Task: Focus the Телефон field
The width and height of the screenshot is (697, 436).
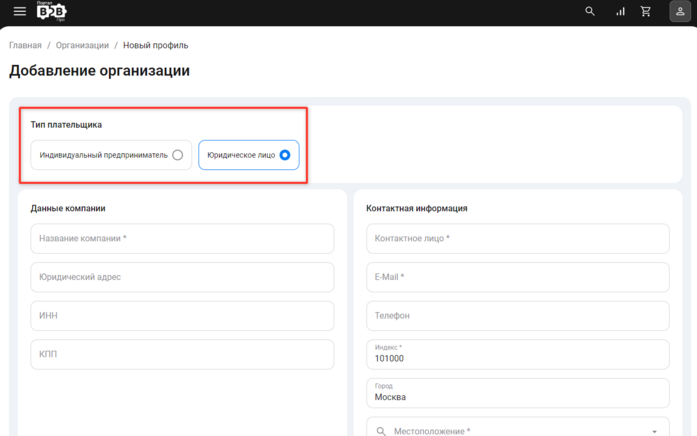Action: pos(518,316)
